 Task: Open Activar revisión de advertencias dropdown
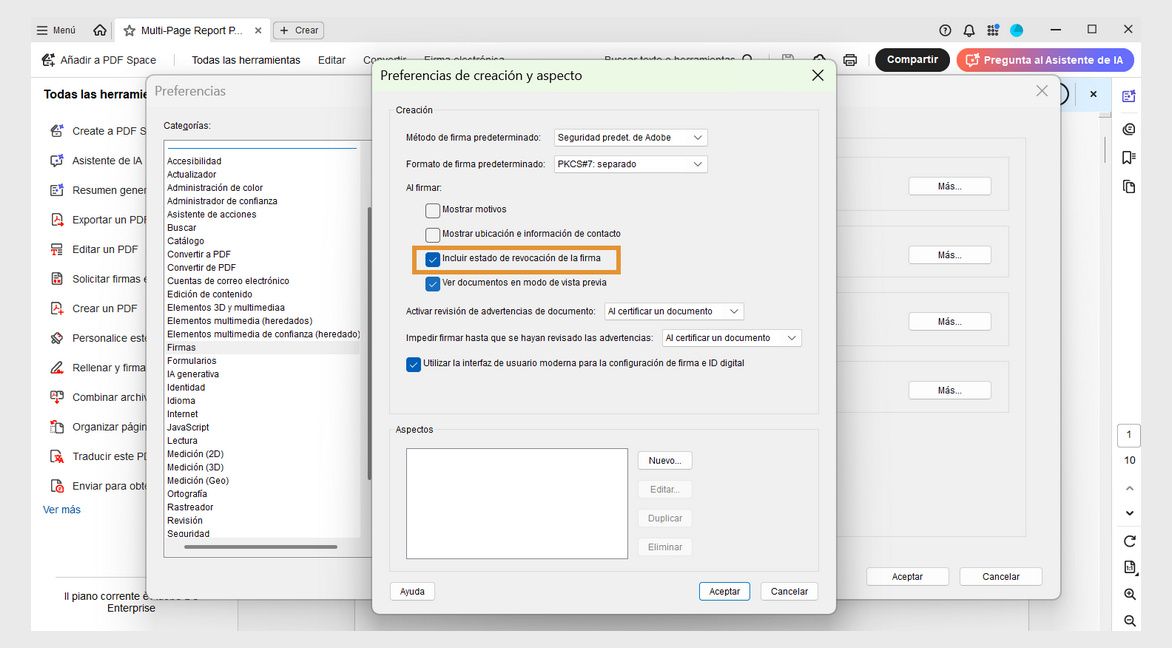673,311
